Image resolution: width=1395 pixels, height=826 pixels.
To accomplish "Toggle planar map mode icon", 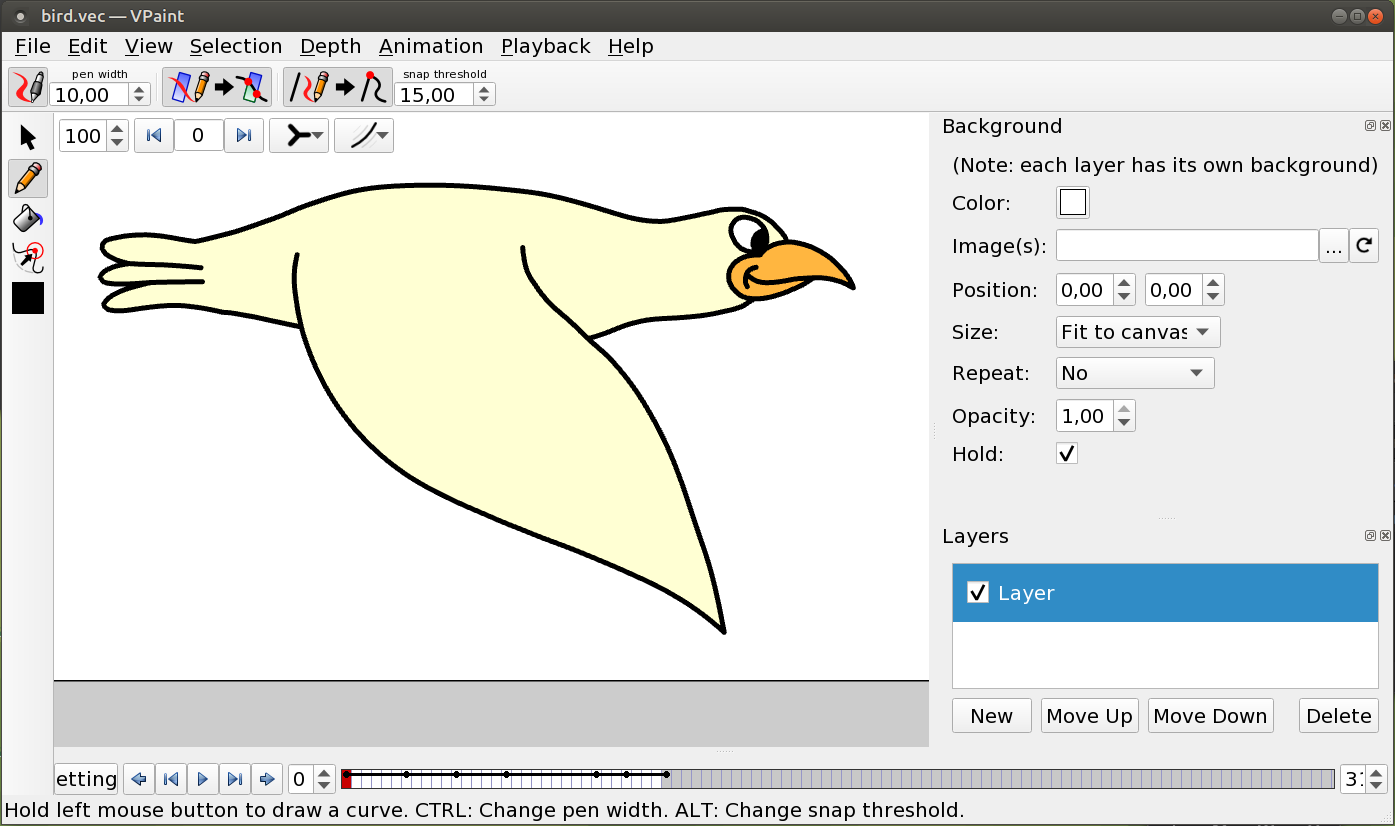I will [217, 87].
